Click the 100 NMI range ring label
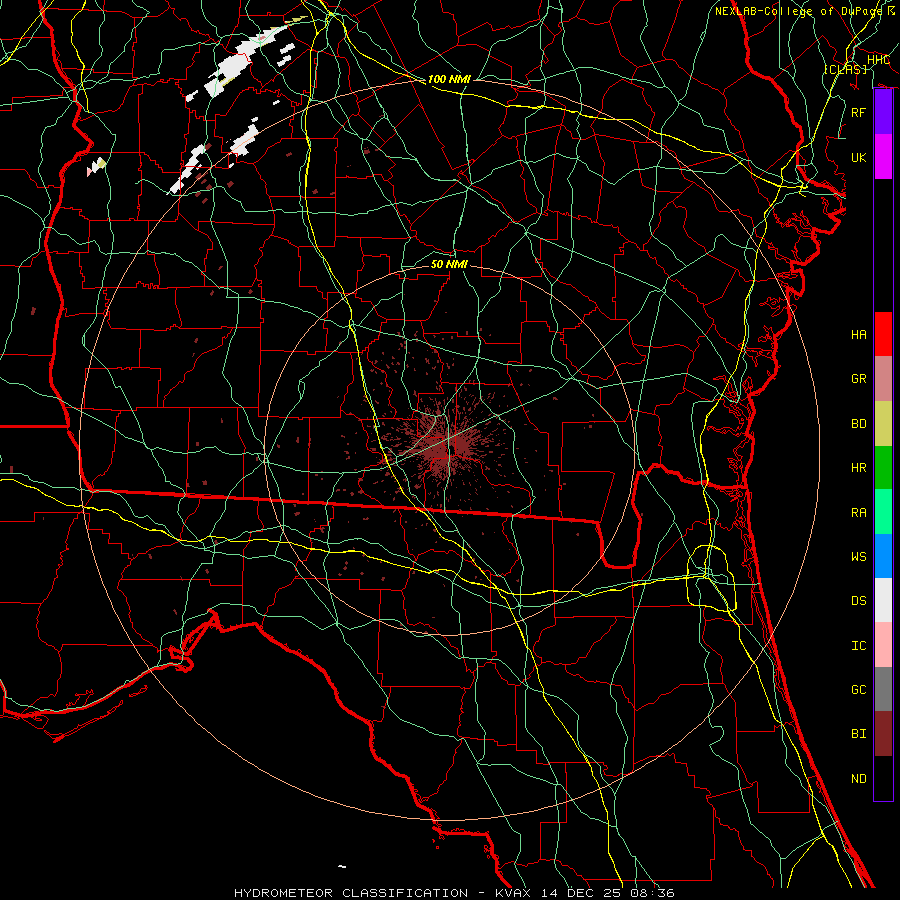 click(449, 79)
